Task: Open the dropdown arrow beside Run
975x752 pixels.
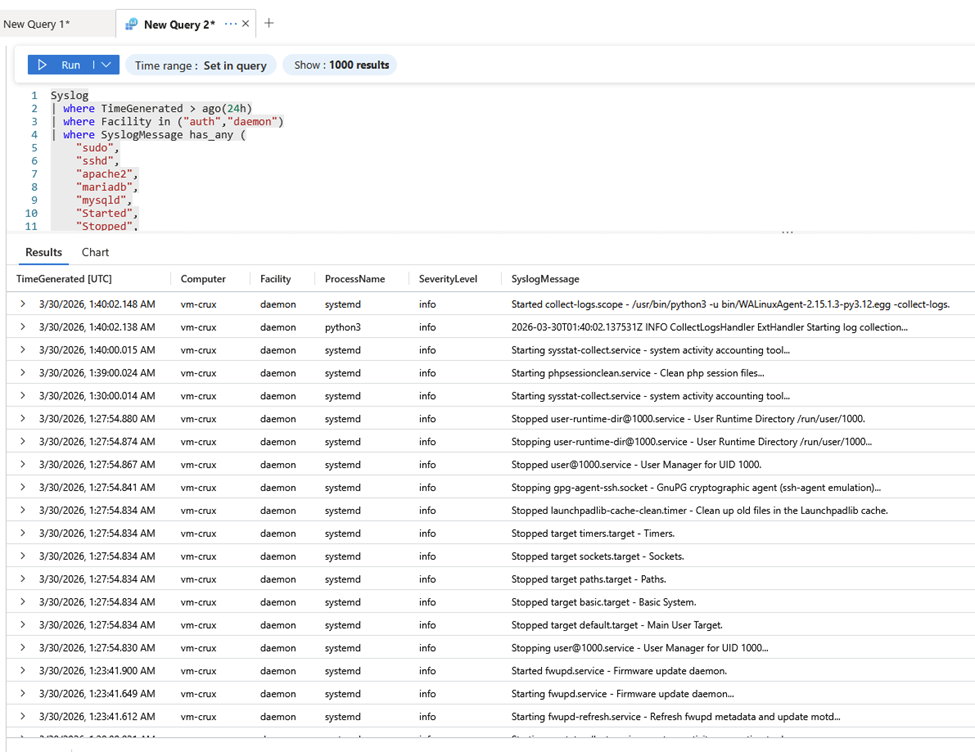Action: [108, 65]
